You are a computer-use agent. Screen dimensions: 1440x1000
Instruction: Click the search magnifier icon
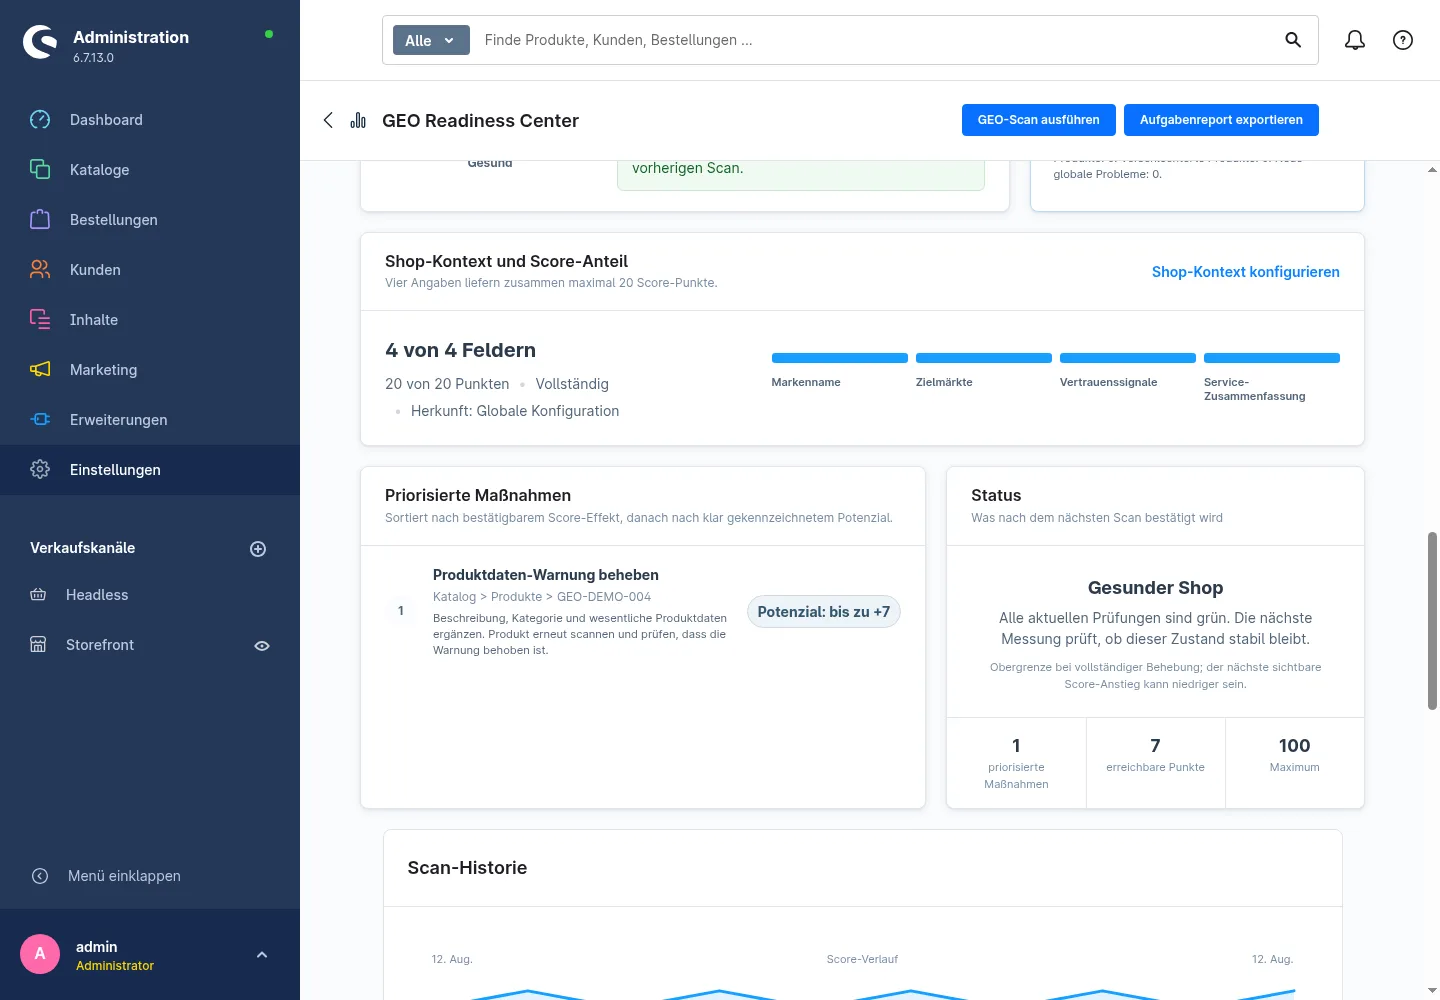[1293, 40]
